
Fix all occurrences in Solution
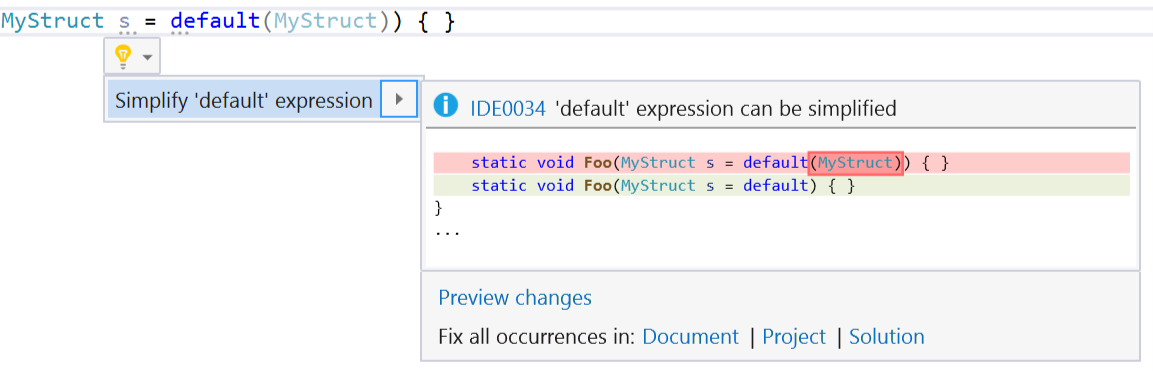point(887,336)
